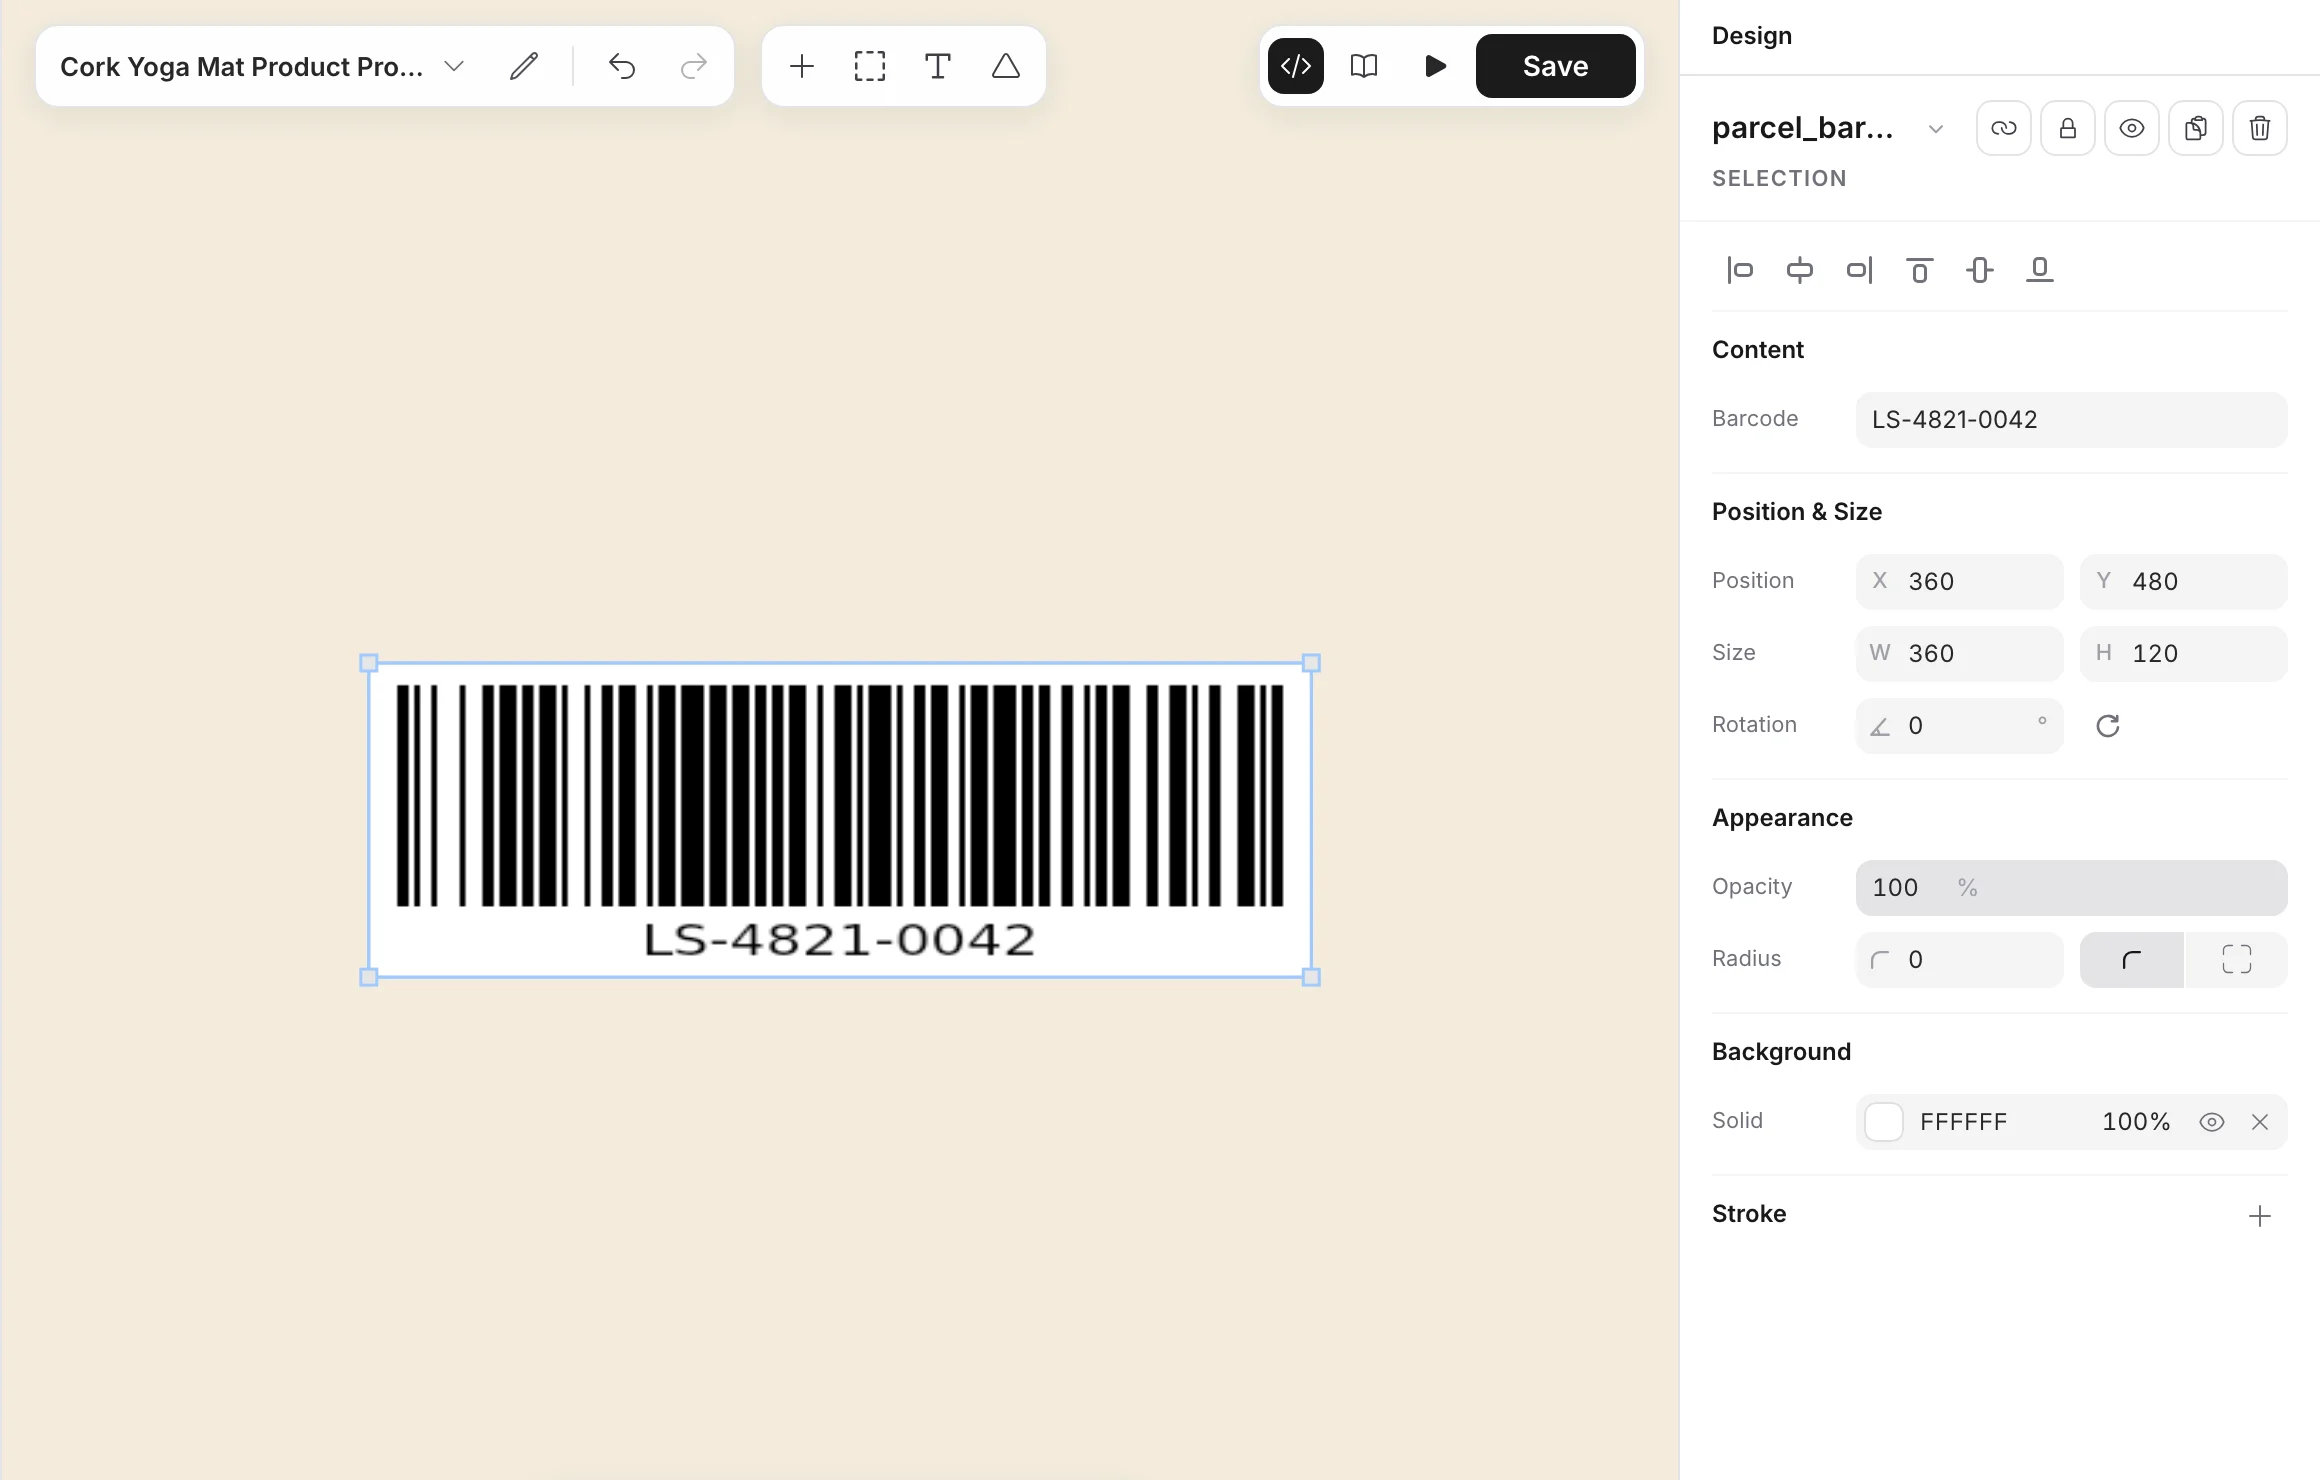Toggle the code view icon

coord(1296,66)
